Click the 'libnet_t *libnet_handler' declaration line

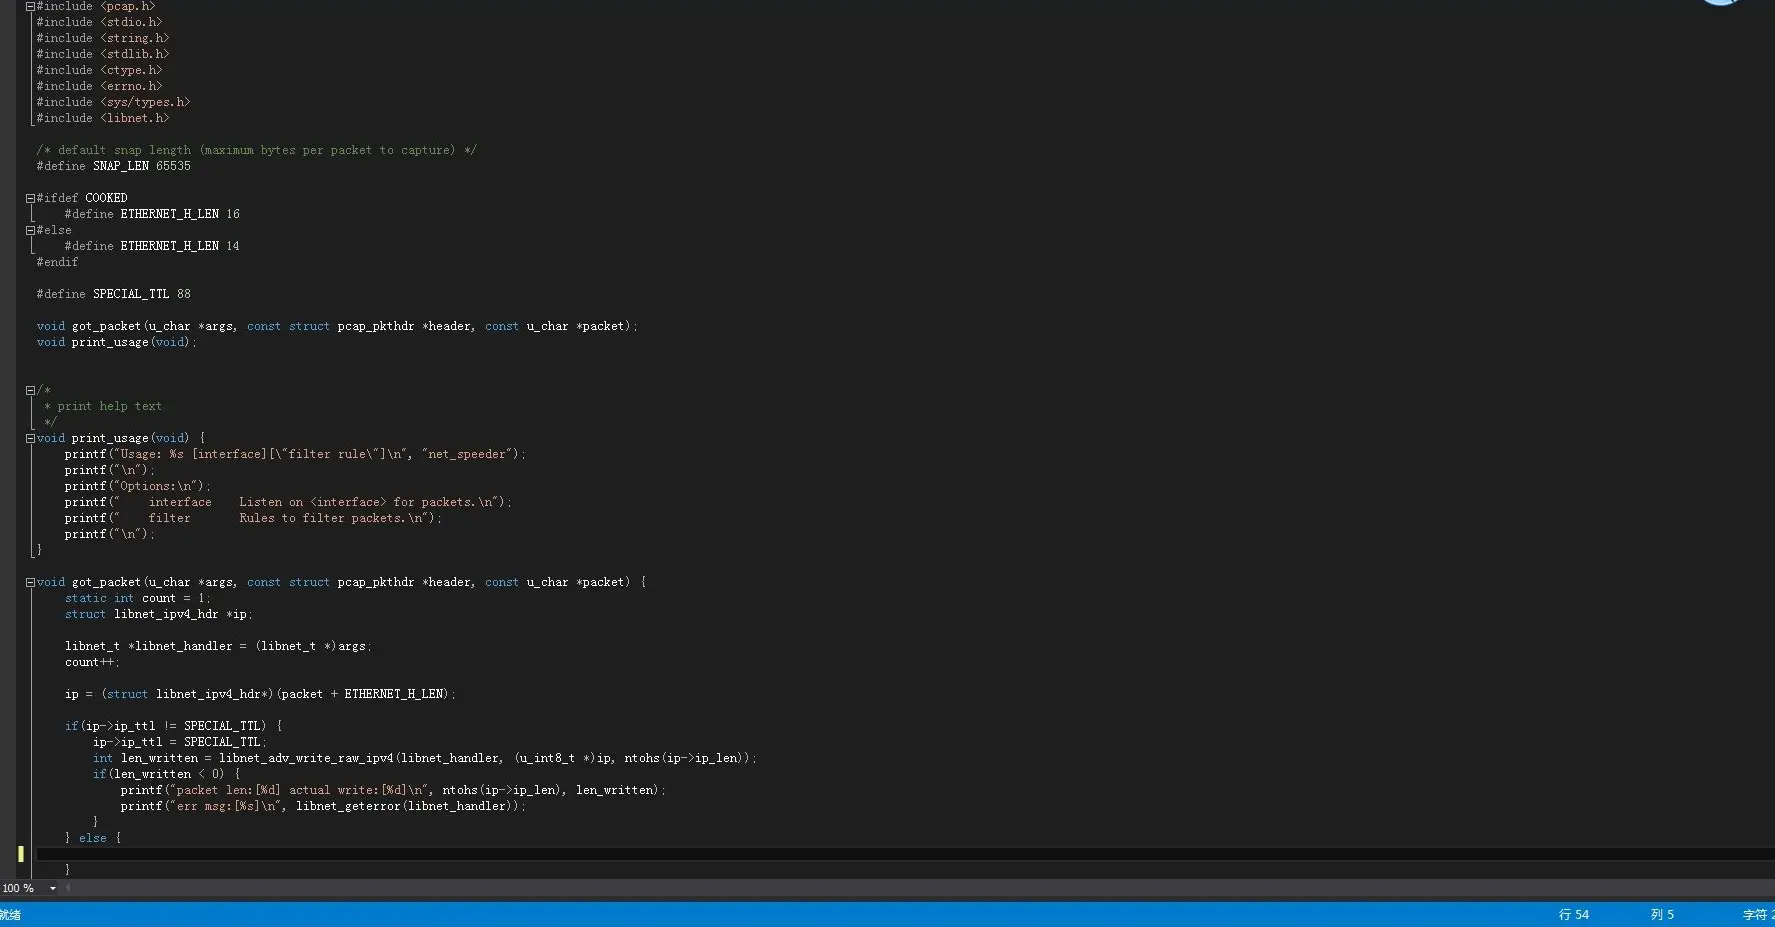click(x=218, y=646)
